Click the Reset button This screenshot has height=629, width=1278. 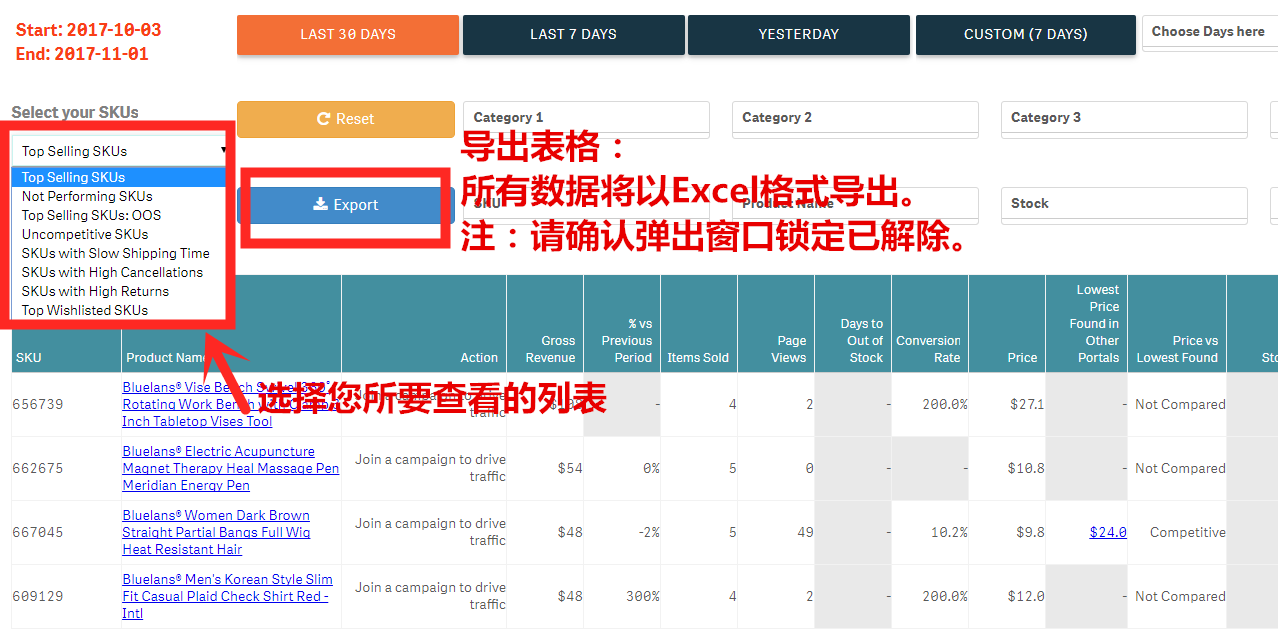pos(345,118)
